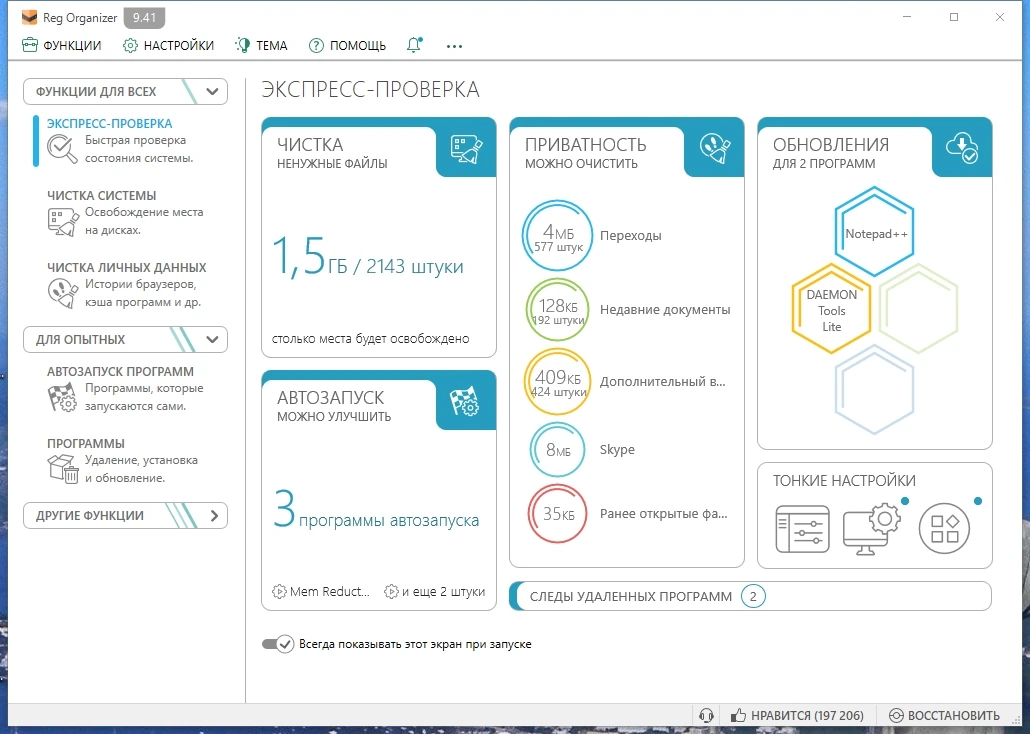Click the Ранее открытые фа... label
The width and height of the screenshot is (1030, 734).
(663, 514)
